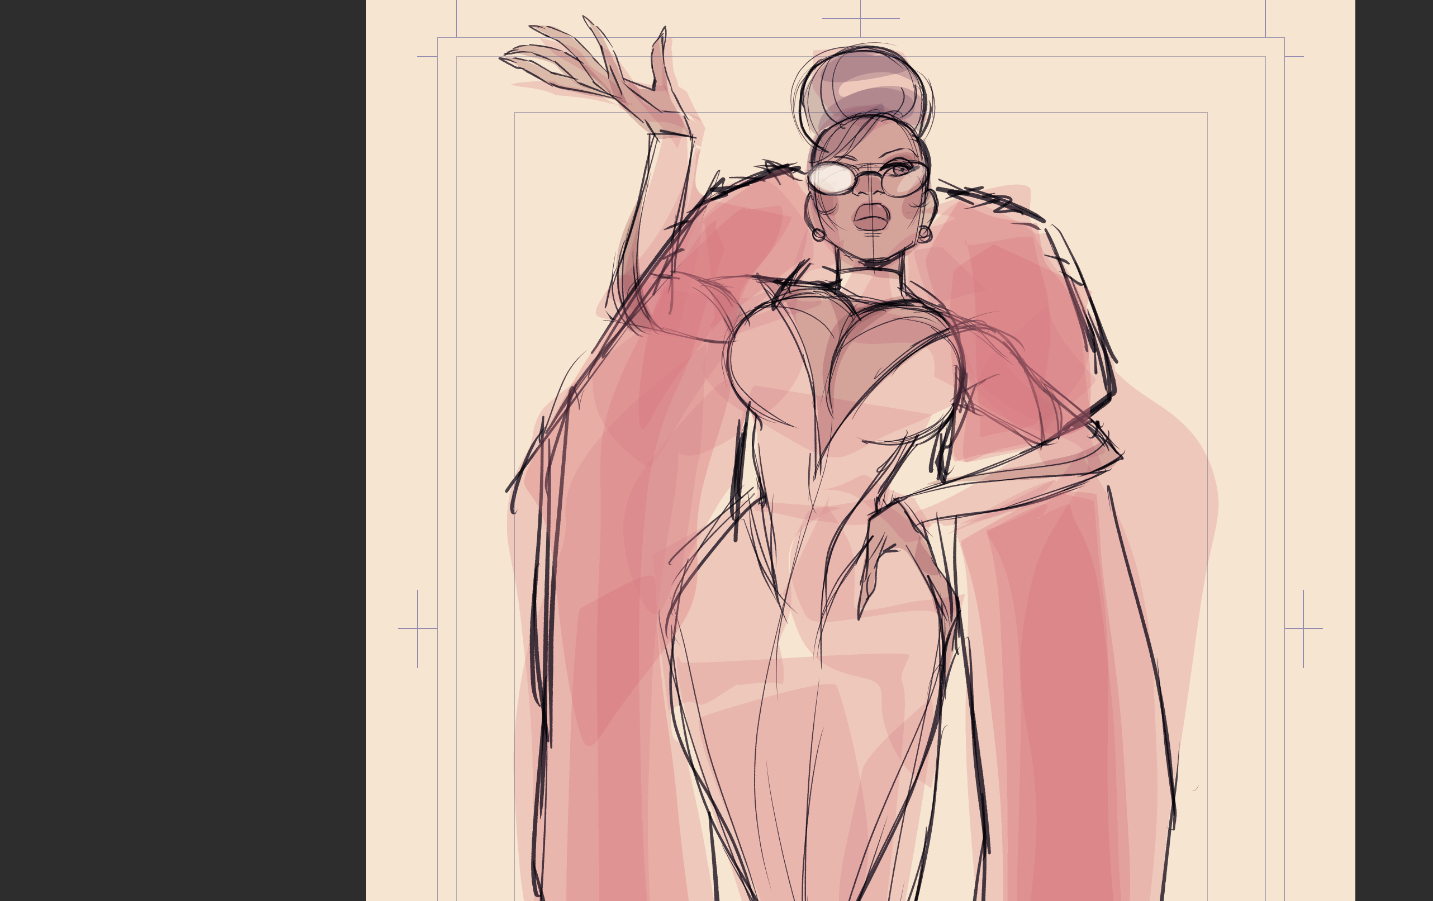Click the dark pasteboard left of the canvas
This screenshot has width=1433, height=901.
pyautogui.click(x=182, y=450)
